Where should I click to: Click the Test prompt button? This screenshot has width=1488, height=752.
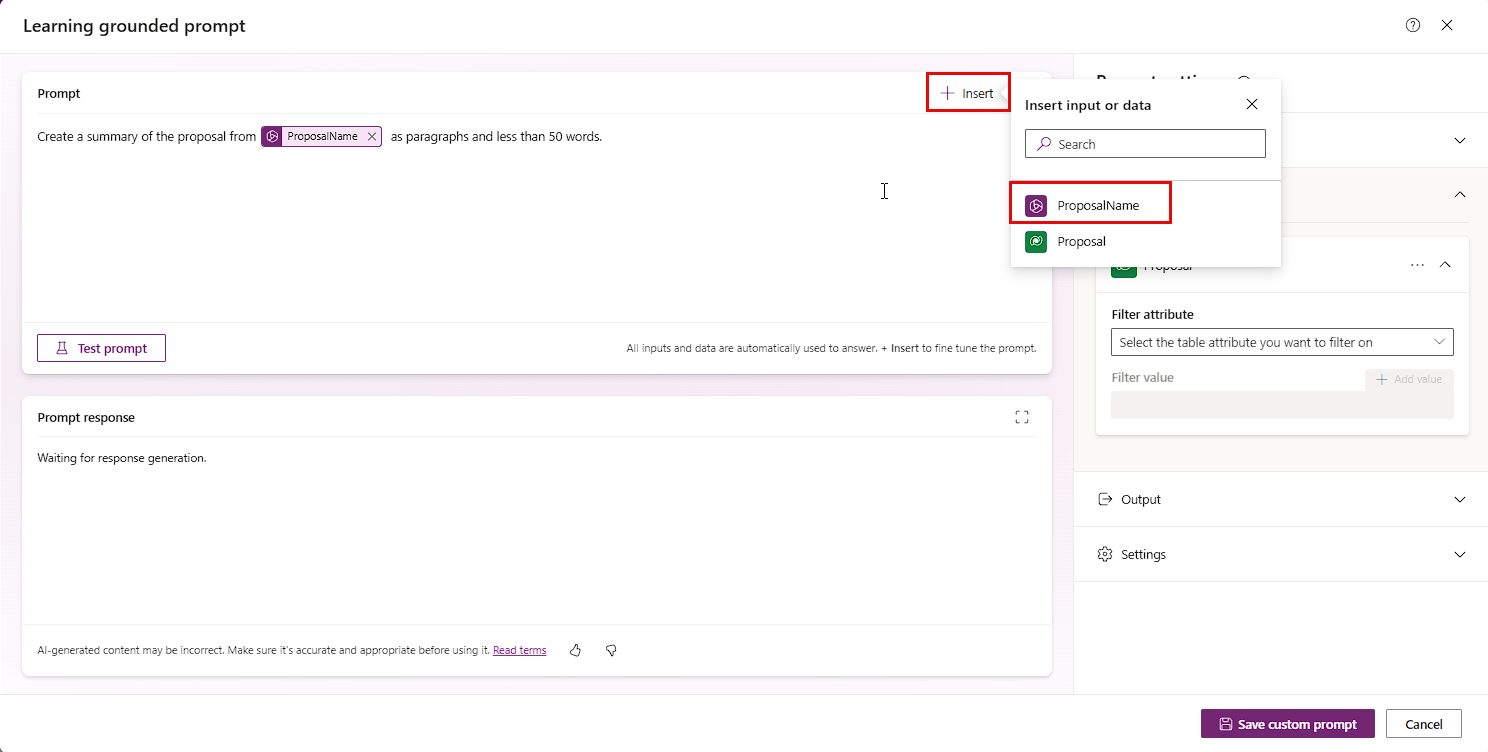pyautogui.click(x=101, y=348)
